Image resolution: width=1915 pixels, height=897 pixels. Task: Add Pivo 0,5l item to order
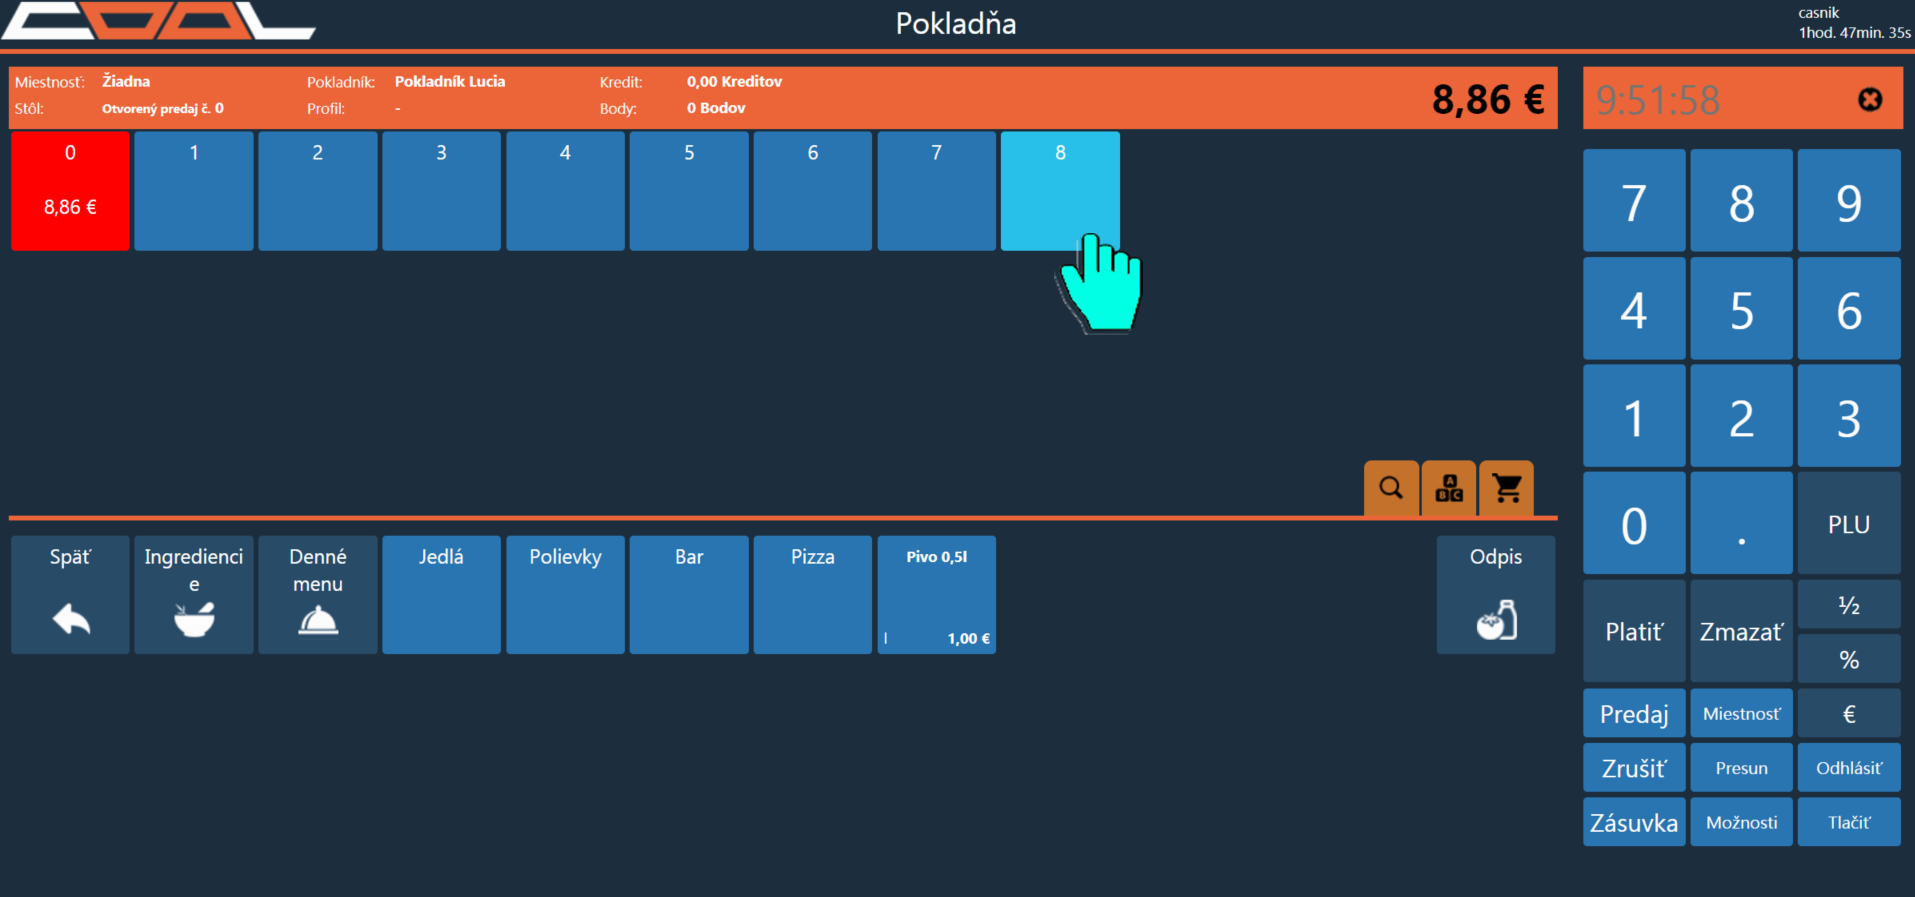pos(936,595)
